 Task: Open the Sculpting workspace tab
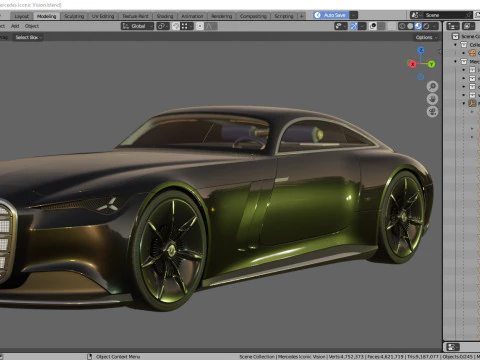74,16
